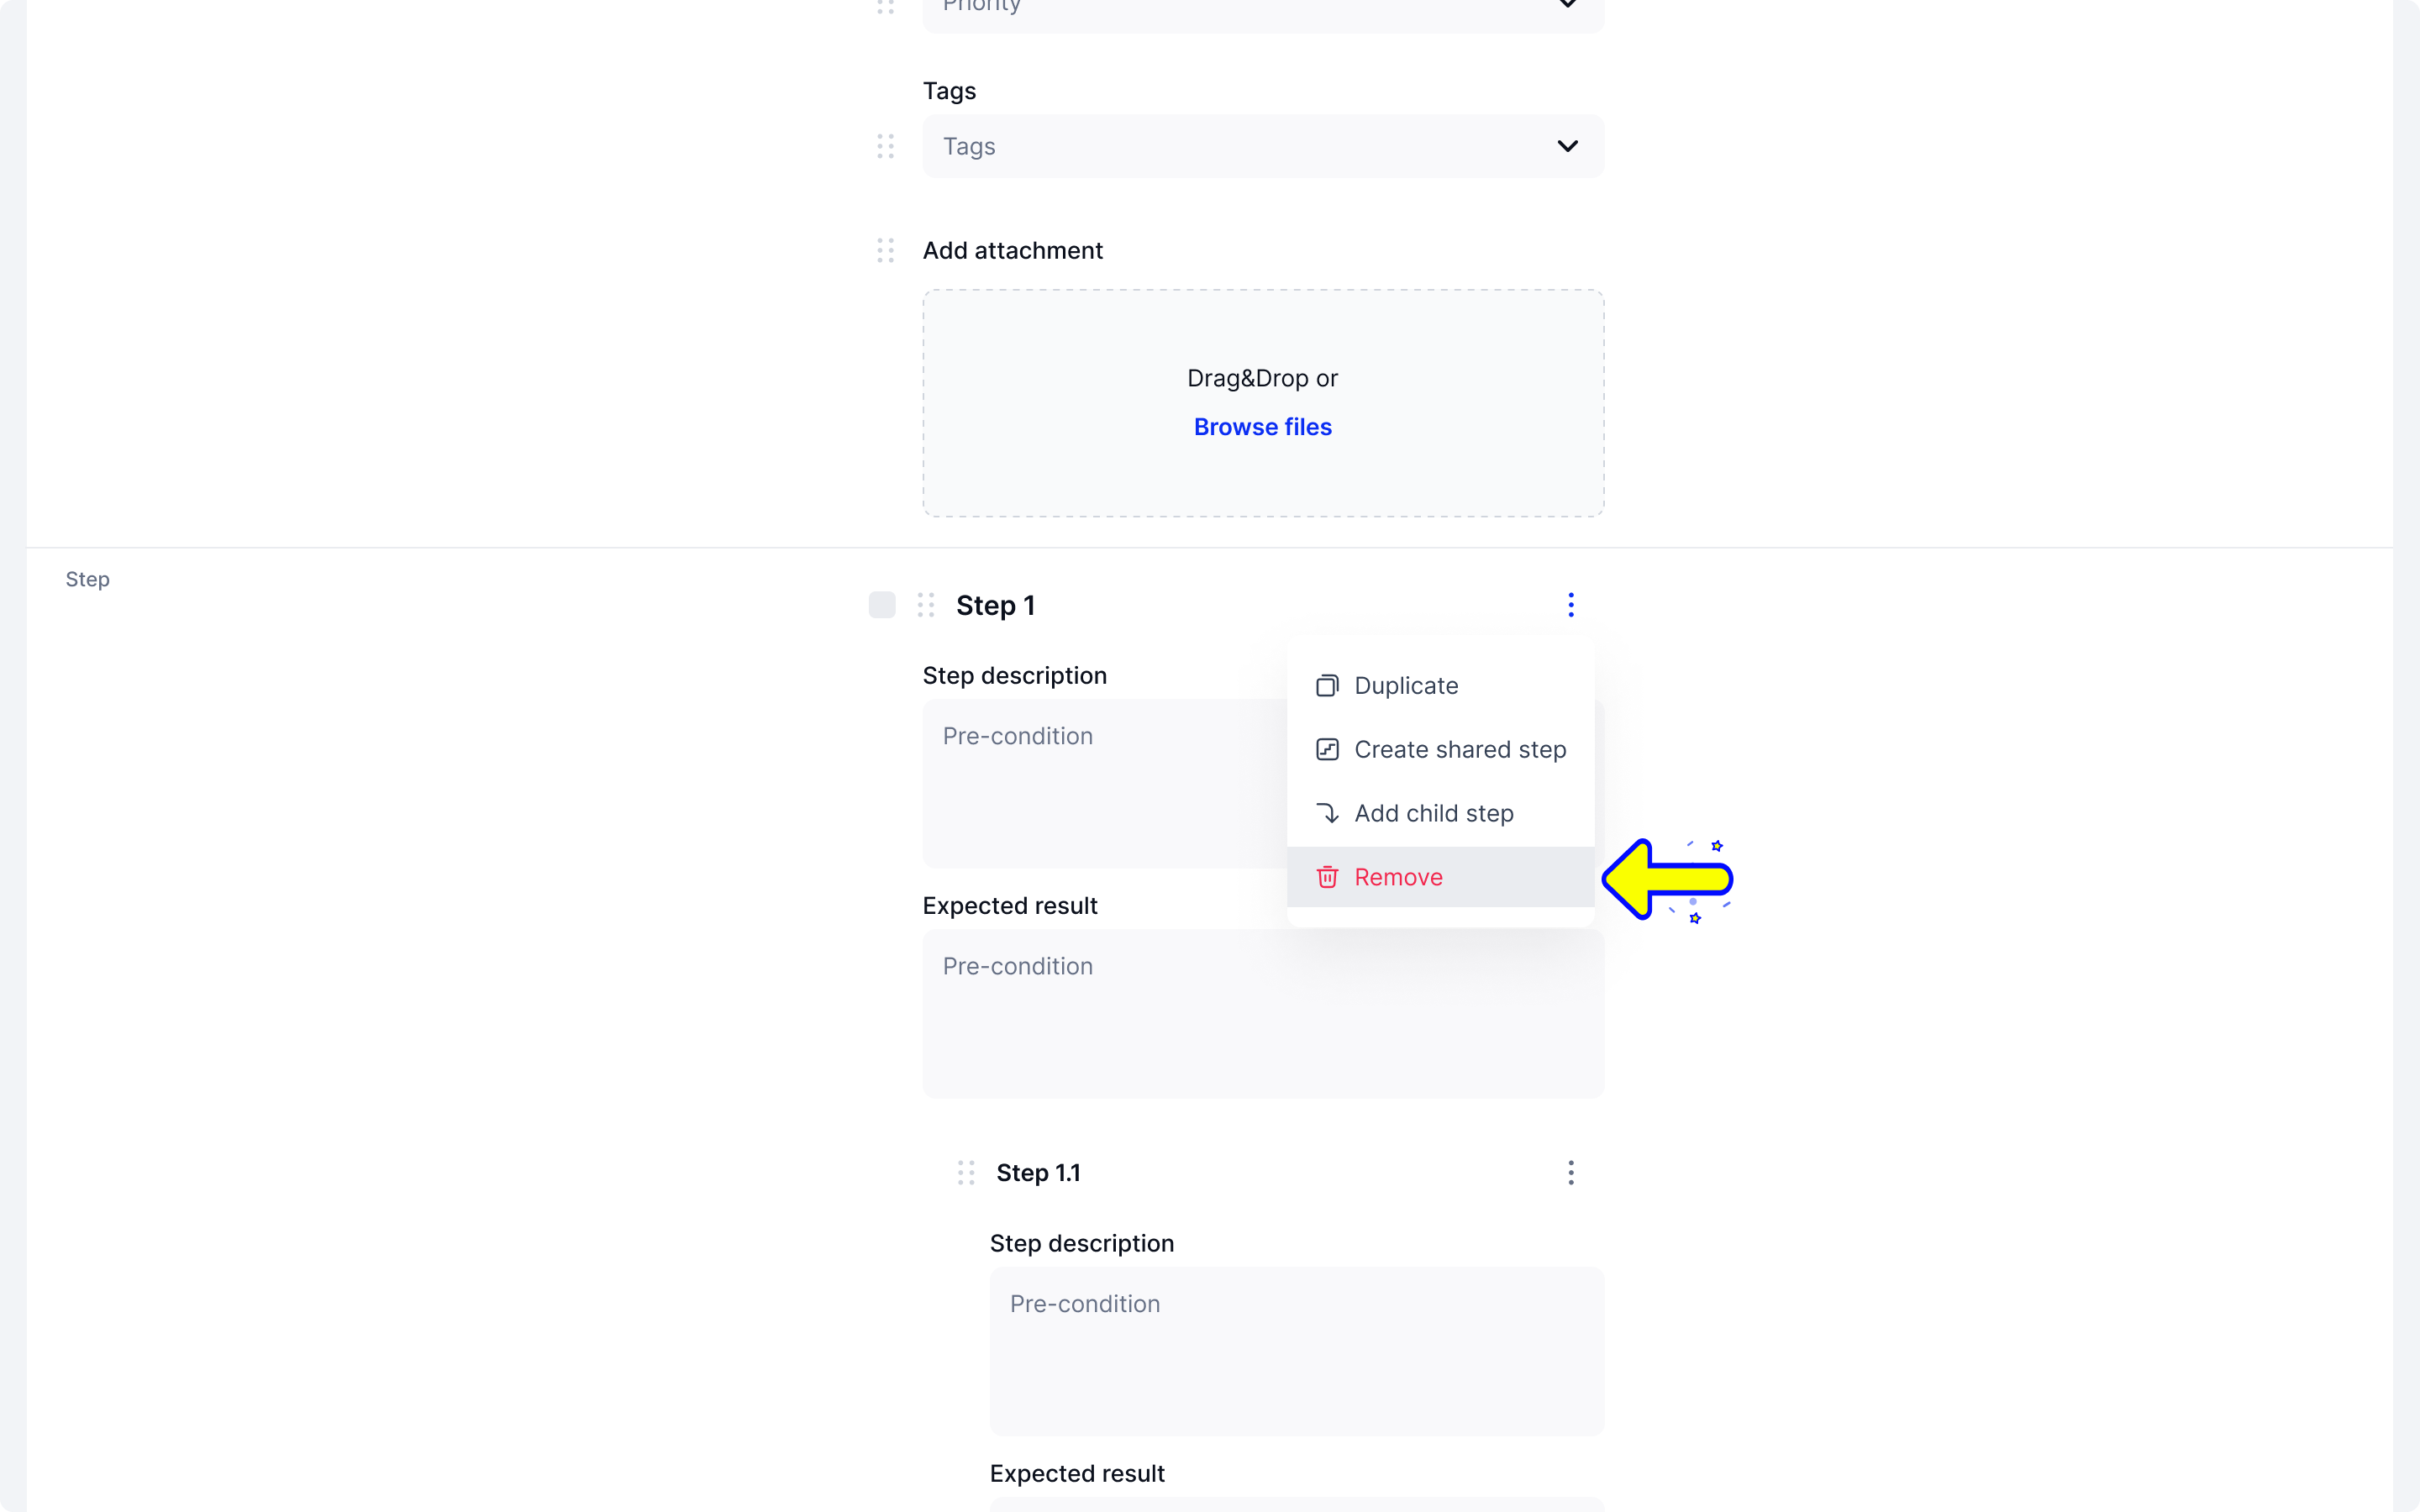Click the Drag&Drop attachment area
This screenshot has width=2420, height=1512.
pyautogui.click(x=1263, y=403)
